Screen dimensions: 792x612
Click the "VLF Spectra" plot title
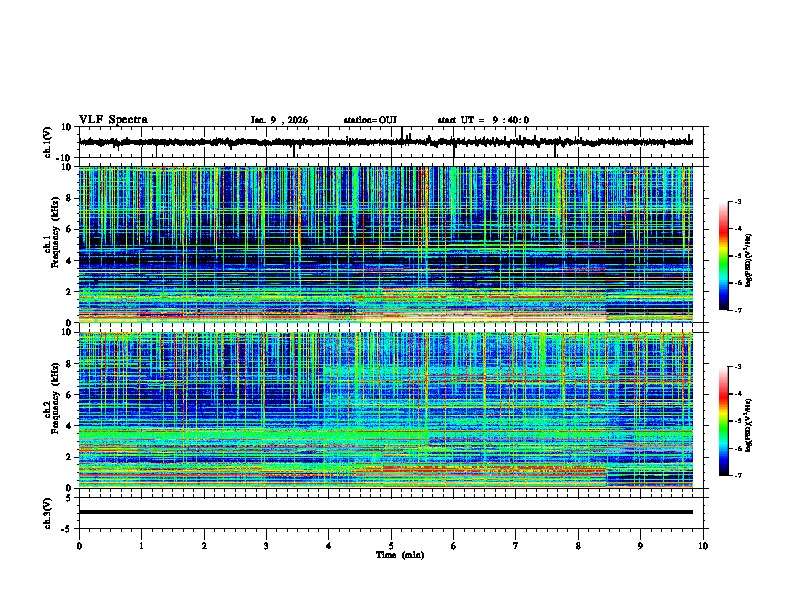click(x=113, y=120)
